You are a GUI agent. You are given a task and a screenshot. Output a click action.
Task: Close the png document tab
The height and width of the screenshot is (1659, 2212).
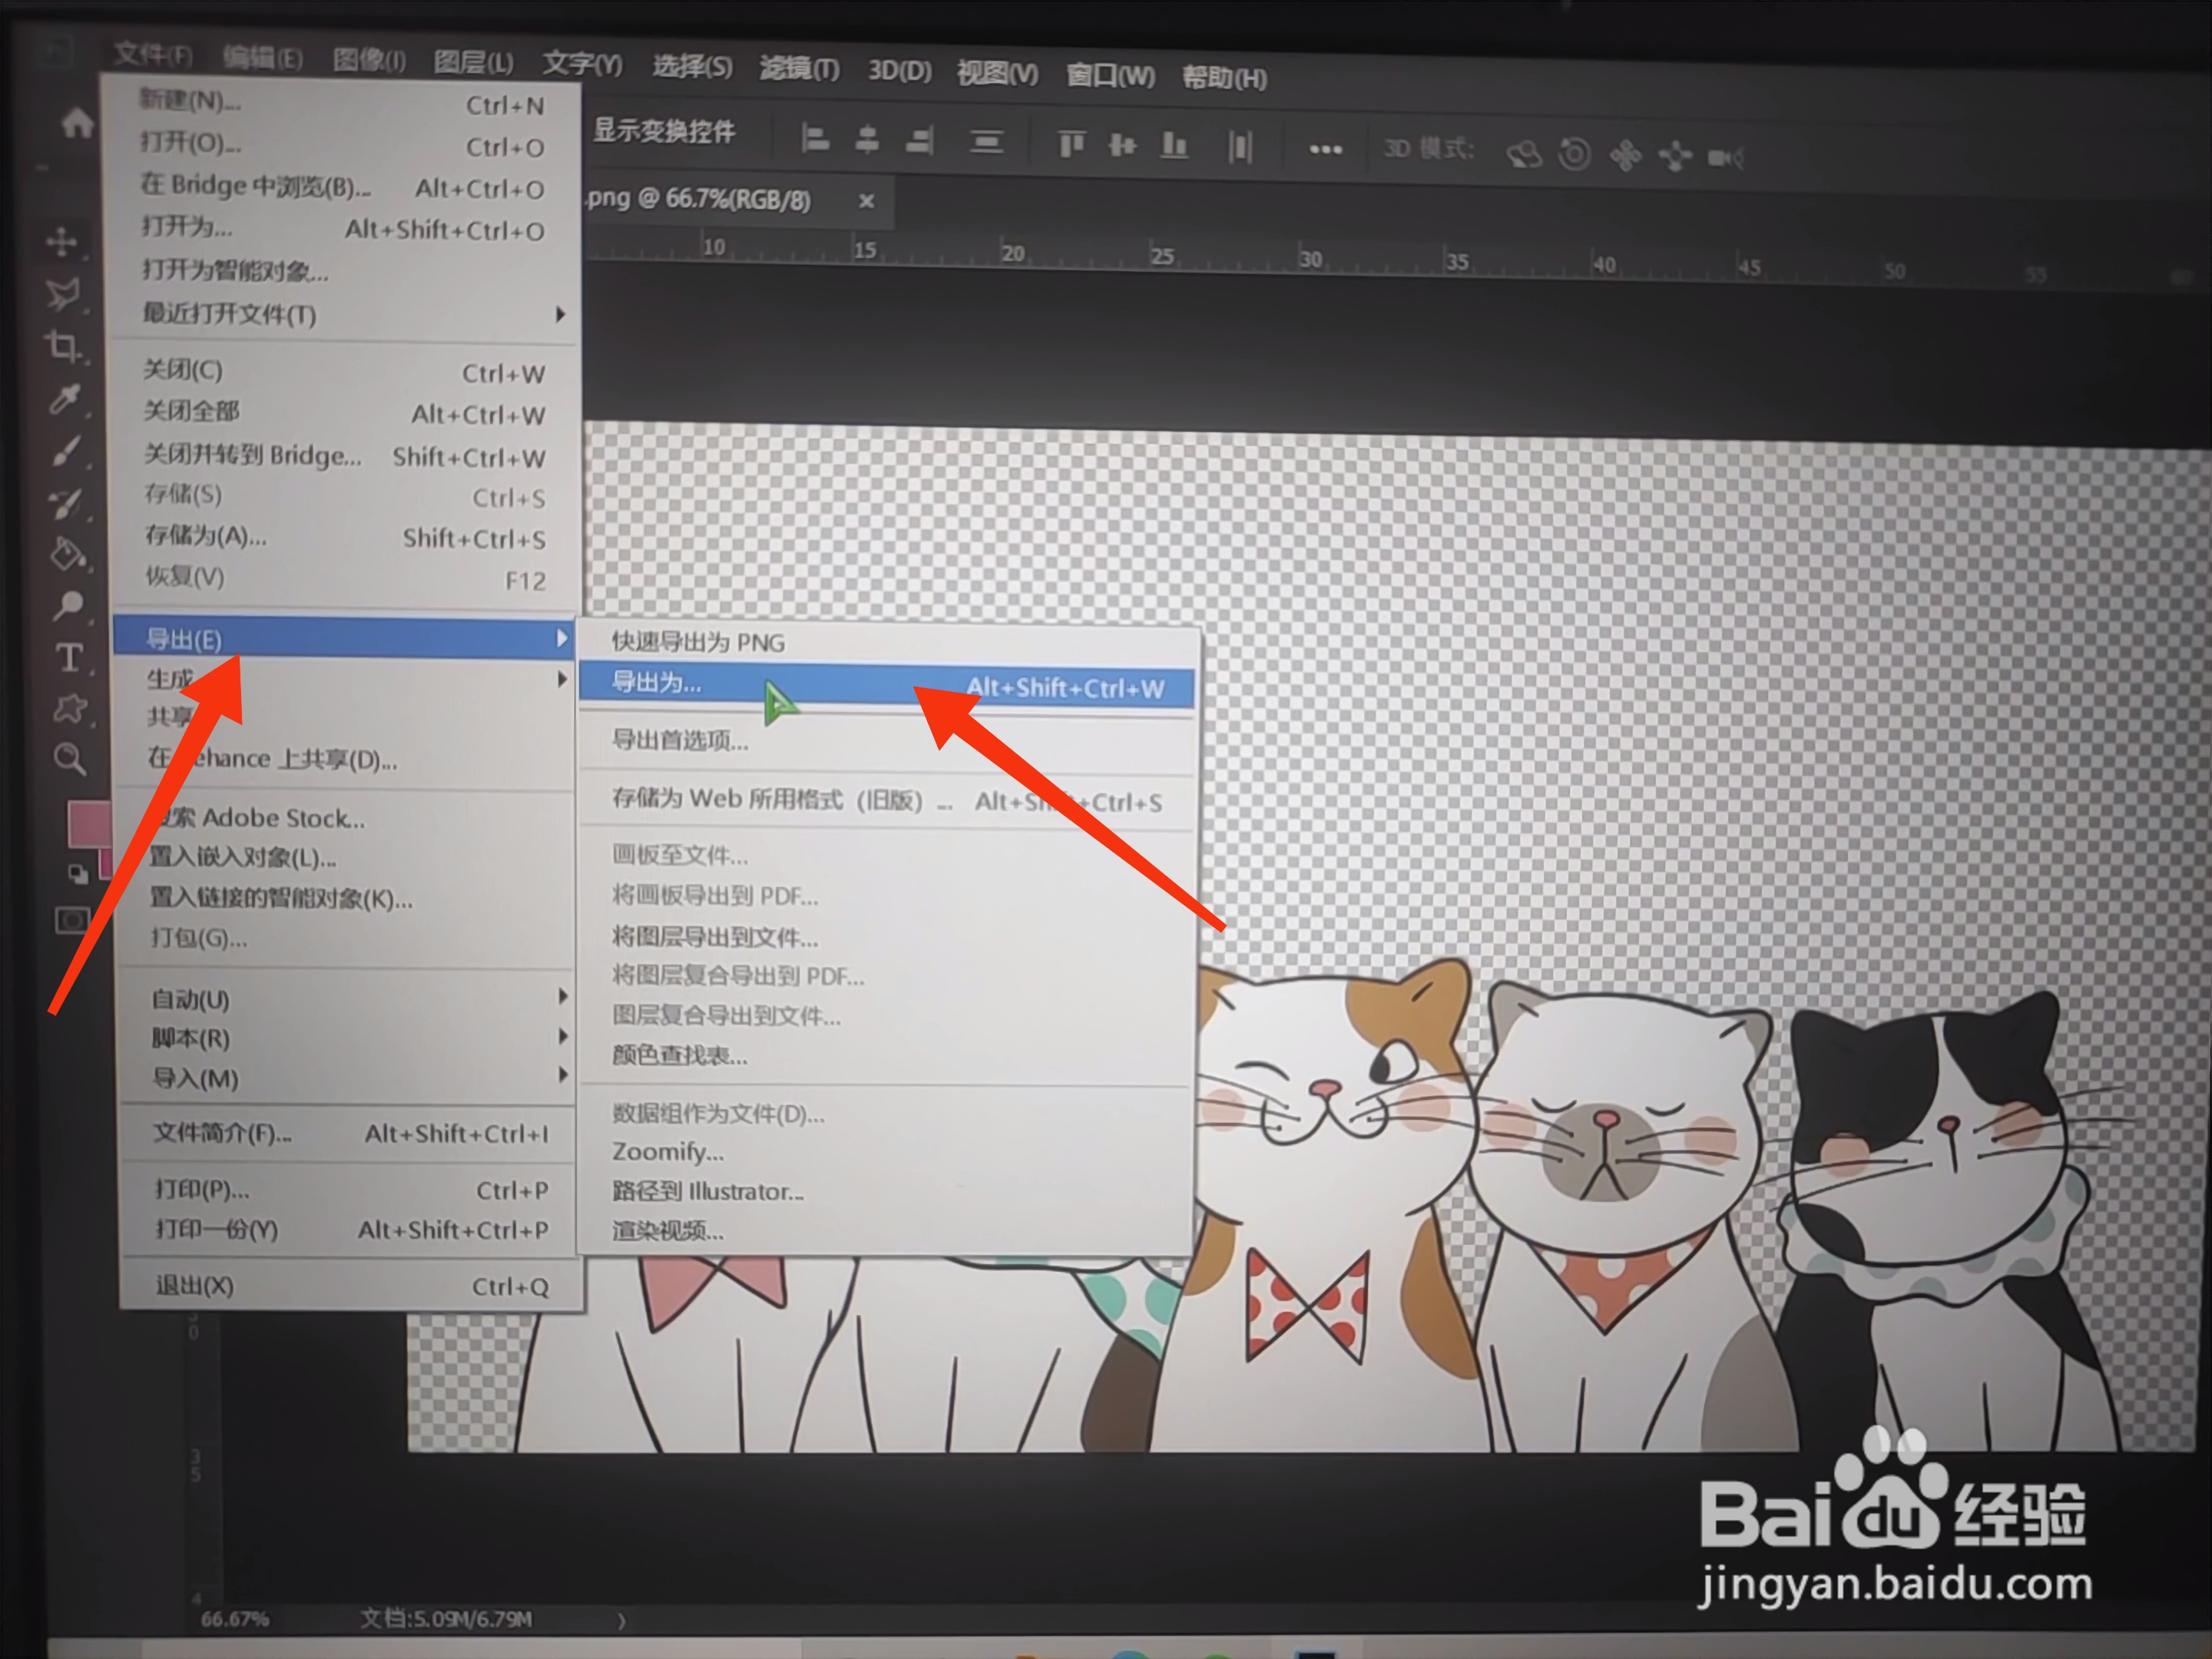[867, 201]
